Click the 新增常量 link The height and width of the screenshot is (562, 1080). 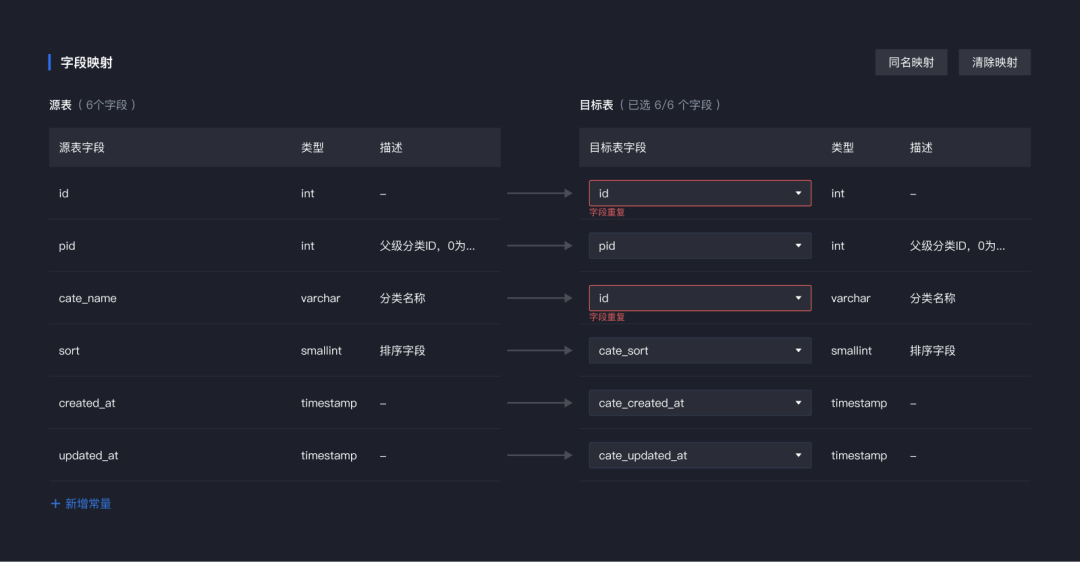[88, 503]
